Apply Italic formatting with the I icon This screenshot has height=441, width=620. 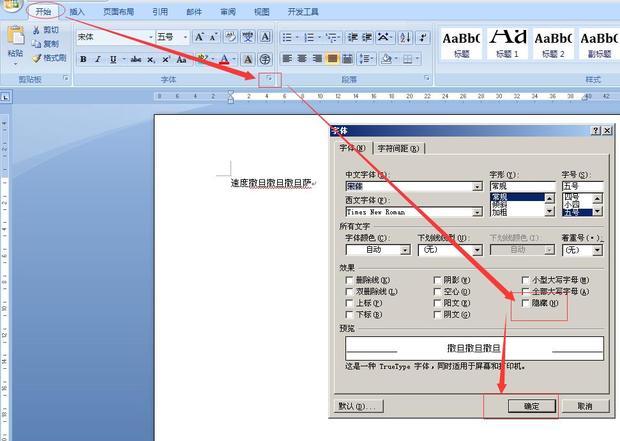[98, 59]
